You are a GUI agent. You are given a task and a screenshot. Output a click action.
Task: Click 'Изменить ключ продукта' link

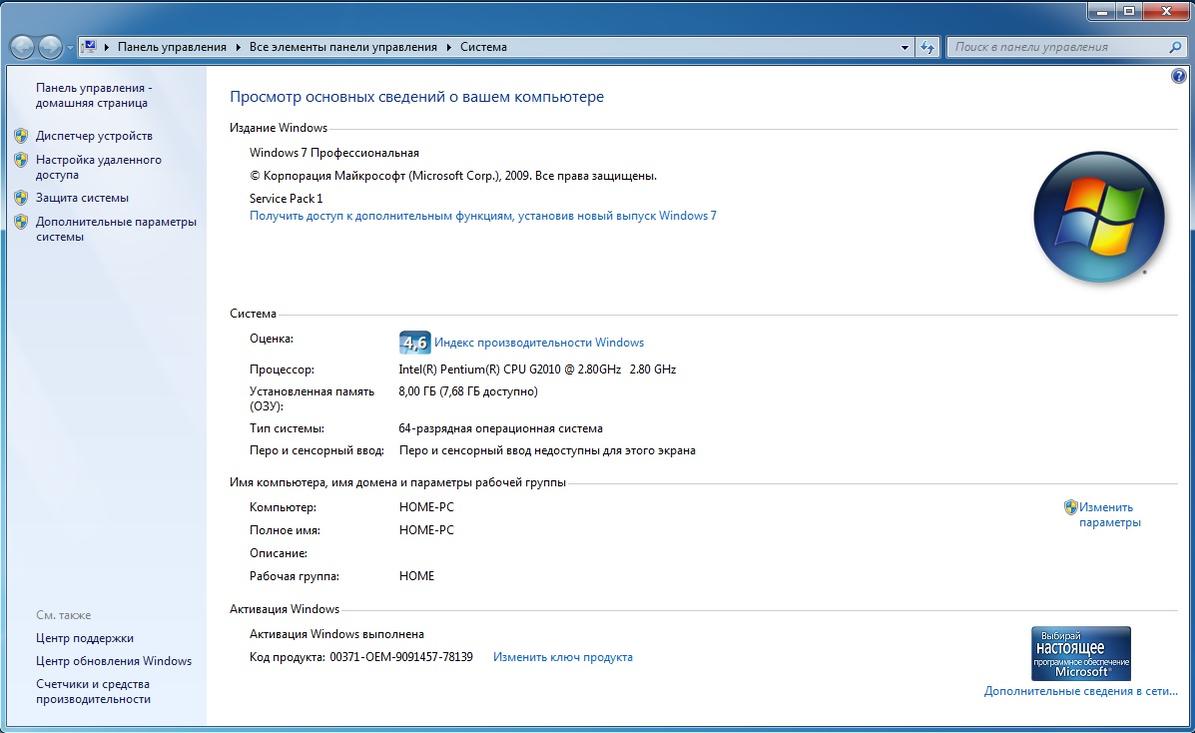coord(562,657)
